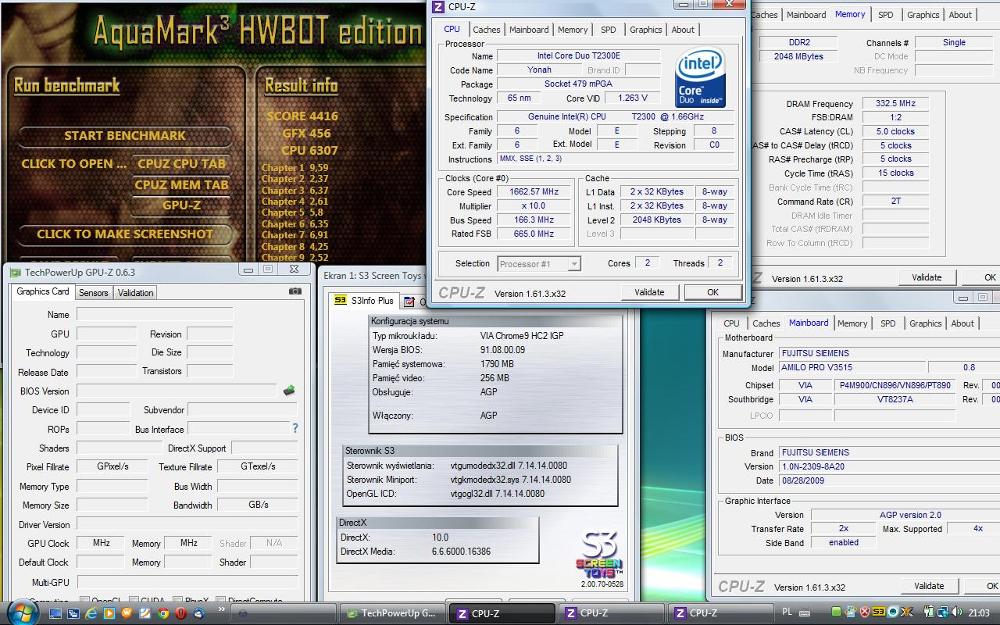Select the S3Info Plus tab
The height and width of the screenshot is (625, 1000).
click(x=365, y=300)
